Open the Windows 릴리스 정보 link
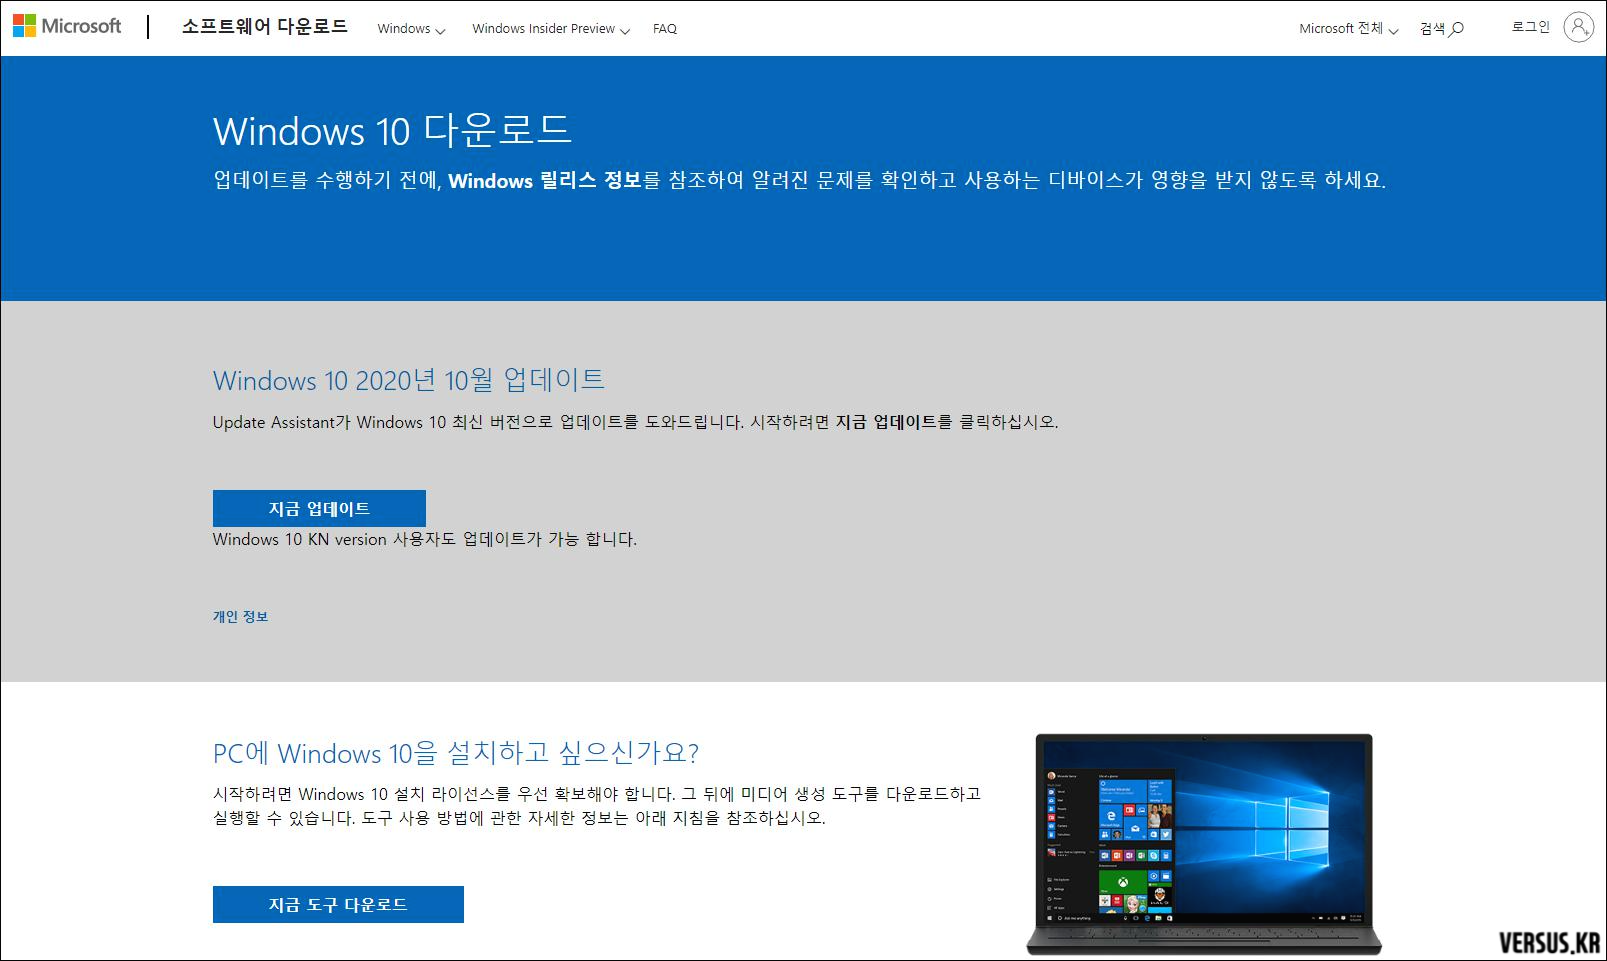 point(544,181)
